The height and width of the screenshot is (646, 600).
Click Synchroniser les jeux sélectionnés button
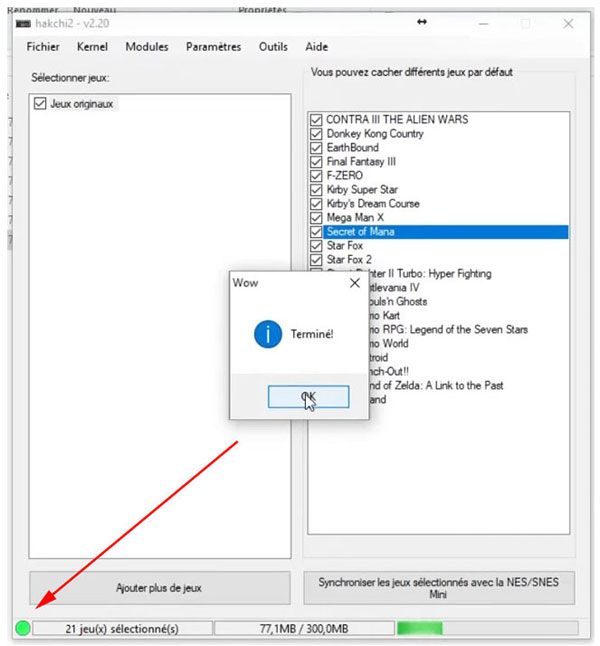(440, 588)
